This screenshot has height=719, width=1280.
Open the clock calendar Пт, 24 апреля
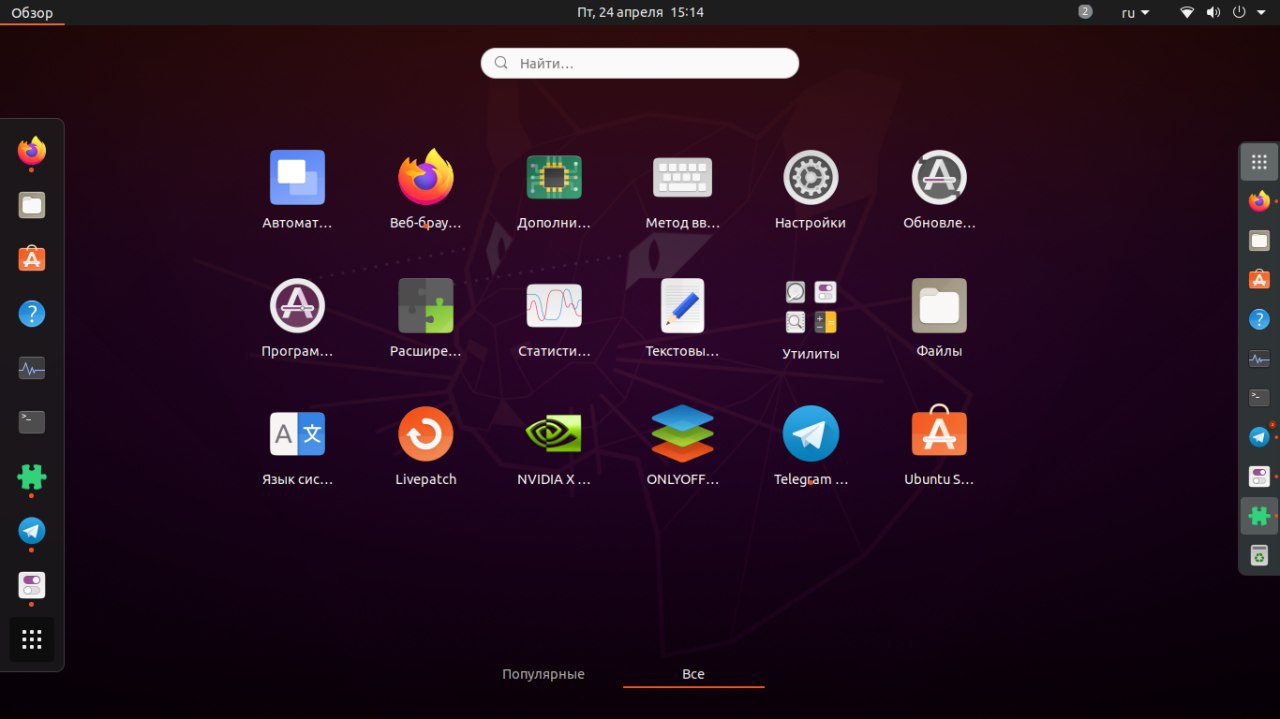coord(640,12)
